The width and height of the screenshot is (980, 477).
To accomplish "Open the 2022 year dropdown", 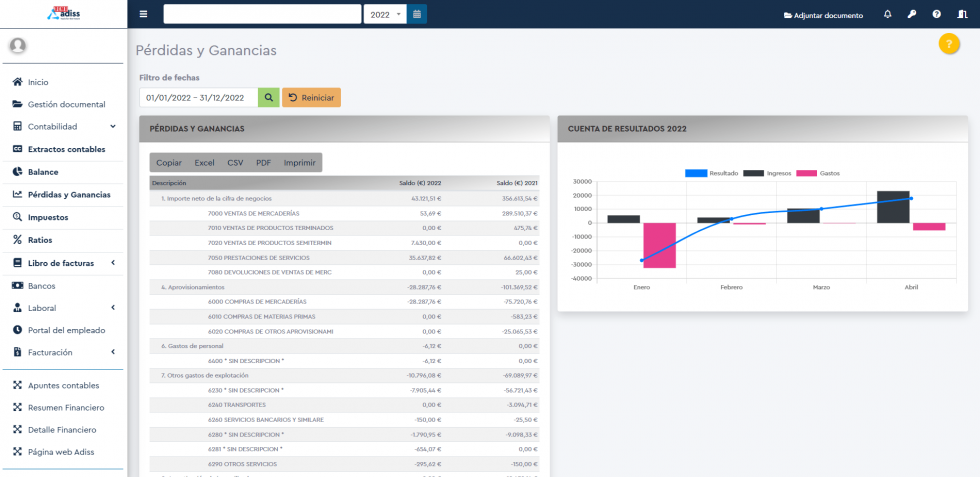I will pos(385,14).
